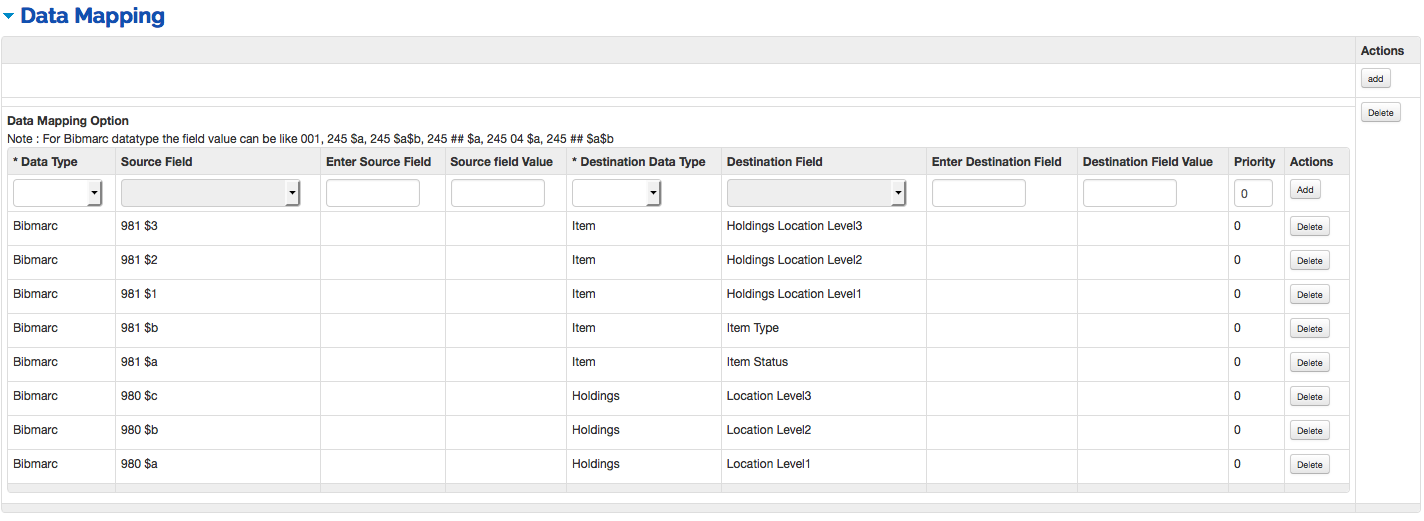This screenshot has width=1424, height=521.
Task: Expand the Destination Field dropdown
Action: point(816,193)
